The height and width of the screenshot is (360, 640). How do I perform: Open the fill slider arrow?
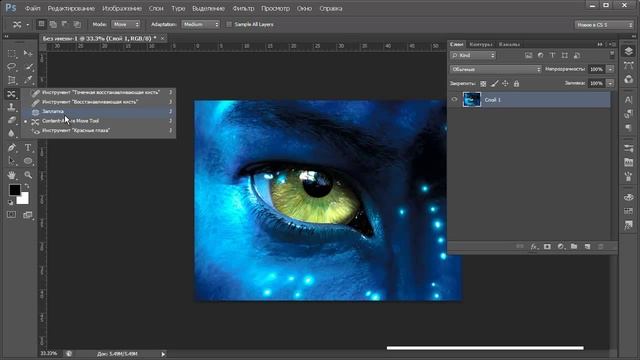click(x=610, y=83)
